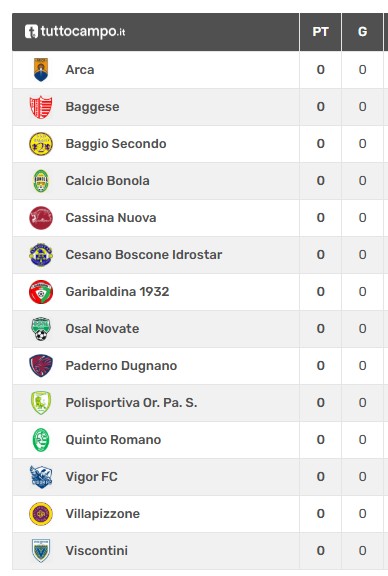Screen dimensions: 388x576
Task: Click the Villapizzone round yellow crest
Action: 41,514
